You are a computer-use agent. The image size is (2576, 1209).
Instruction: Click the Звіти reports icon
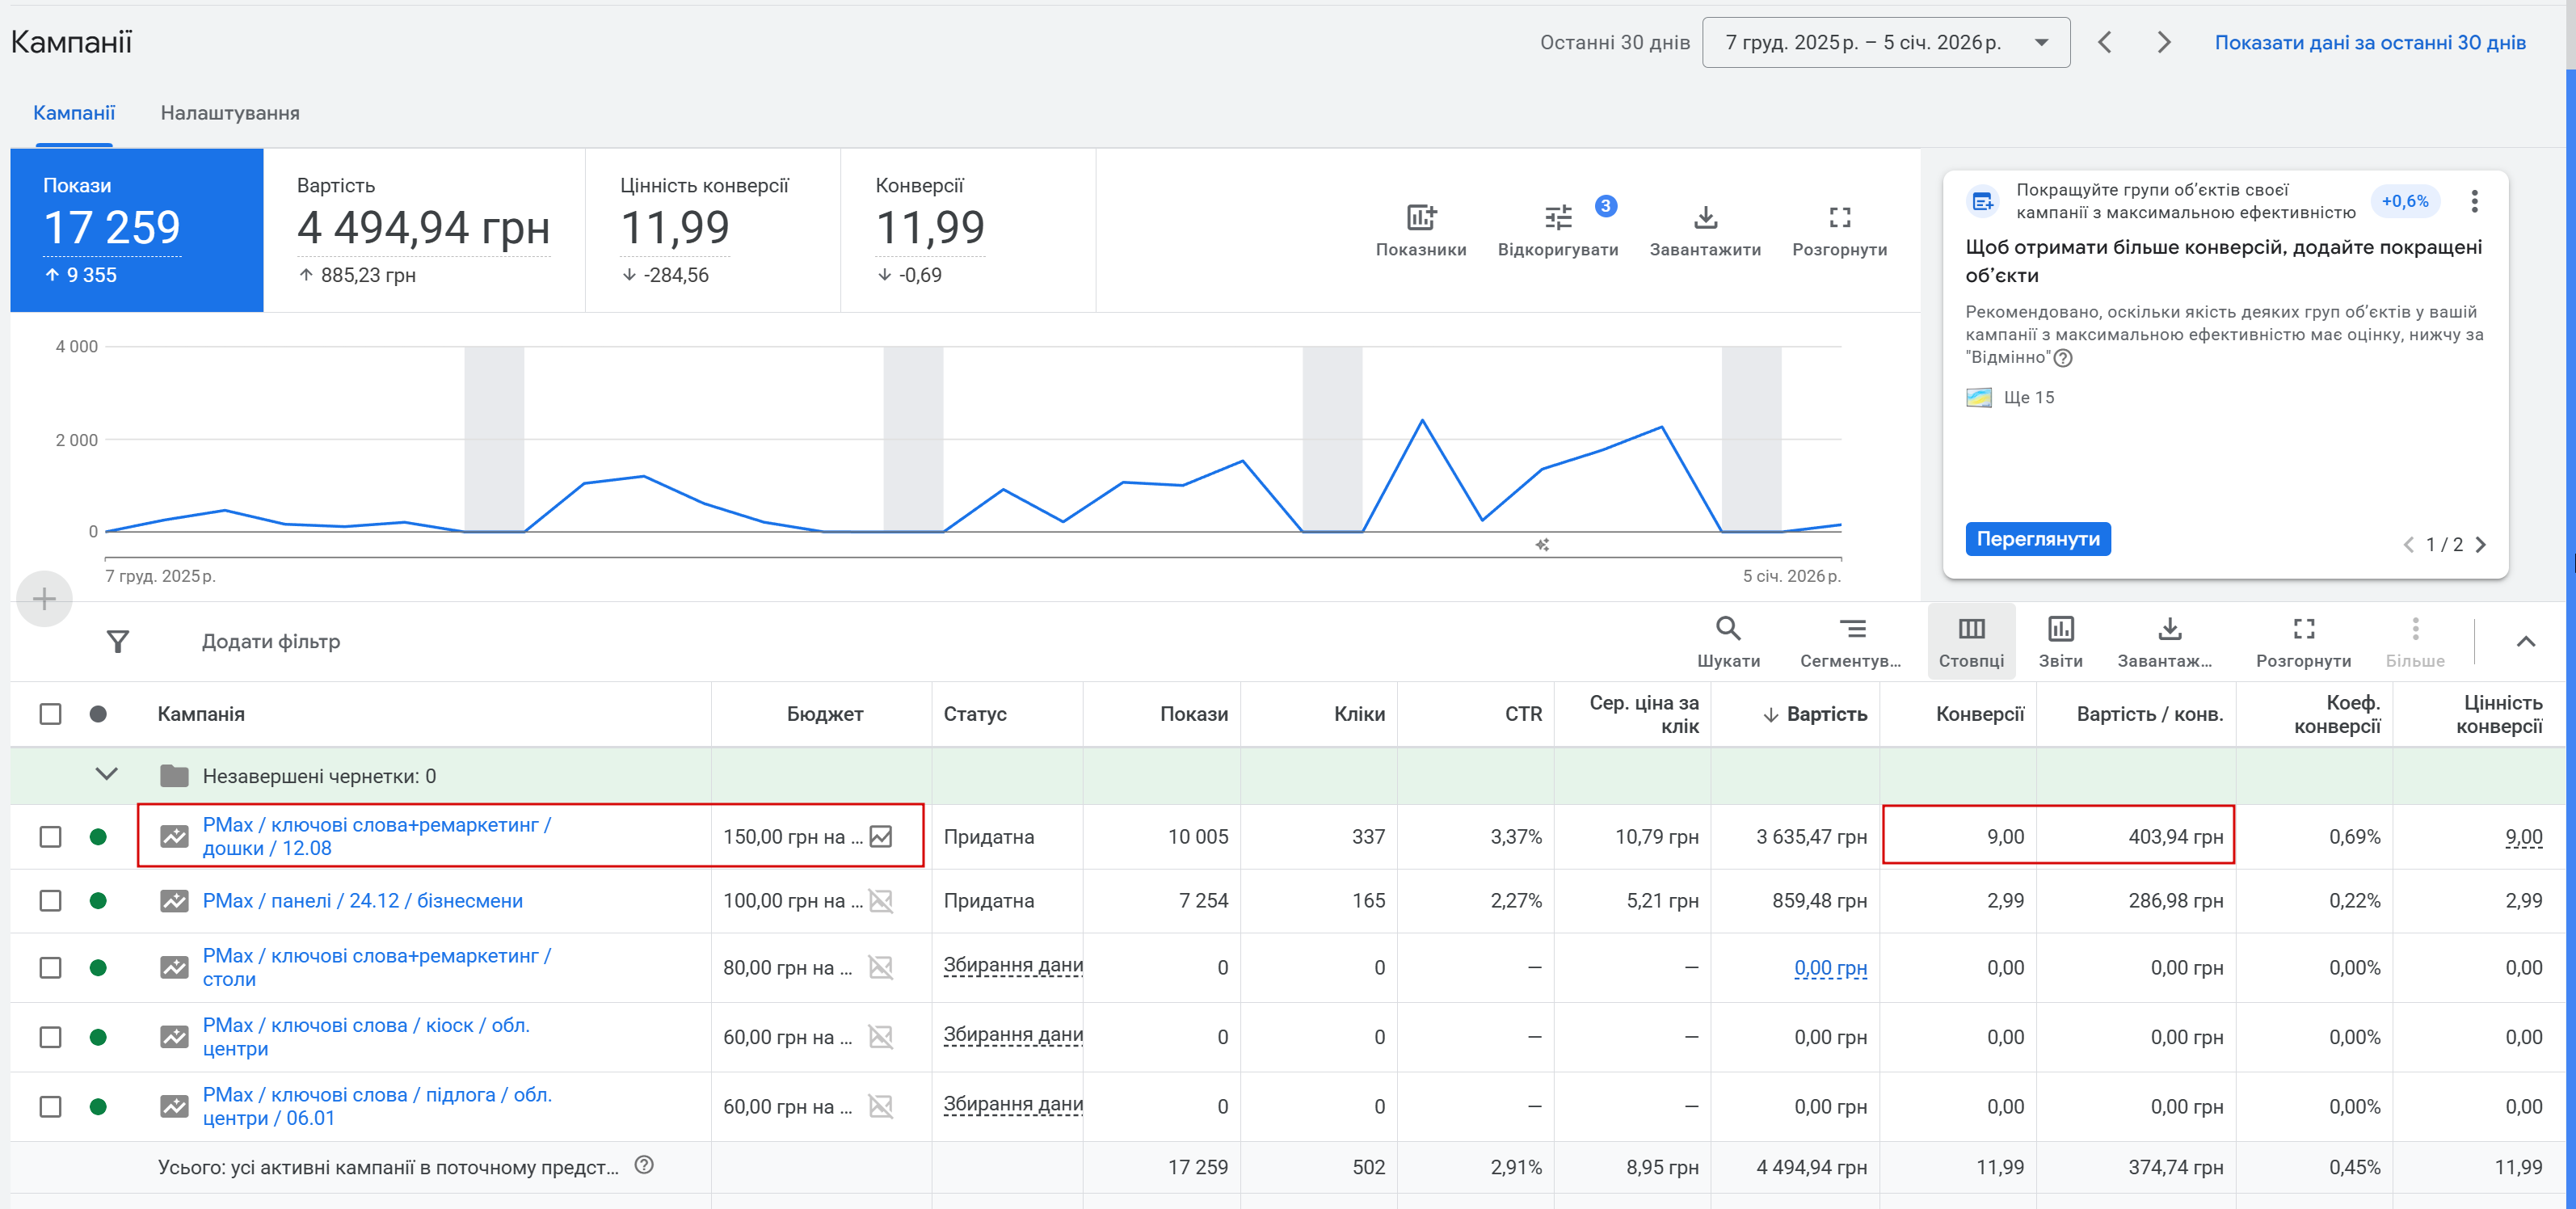[x=2060, y=629]
